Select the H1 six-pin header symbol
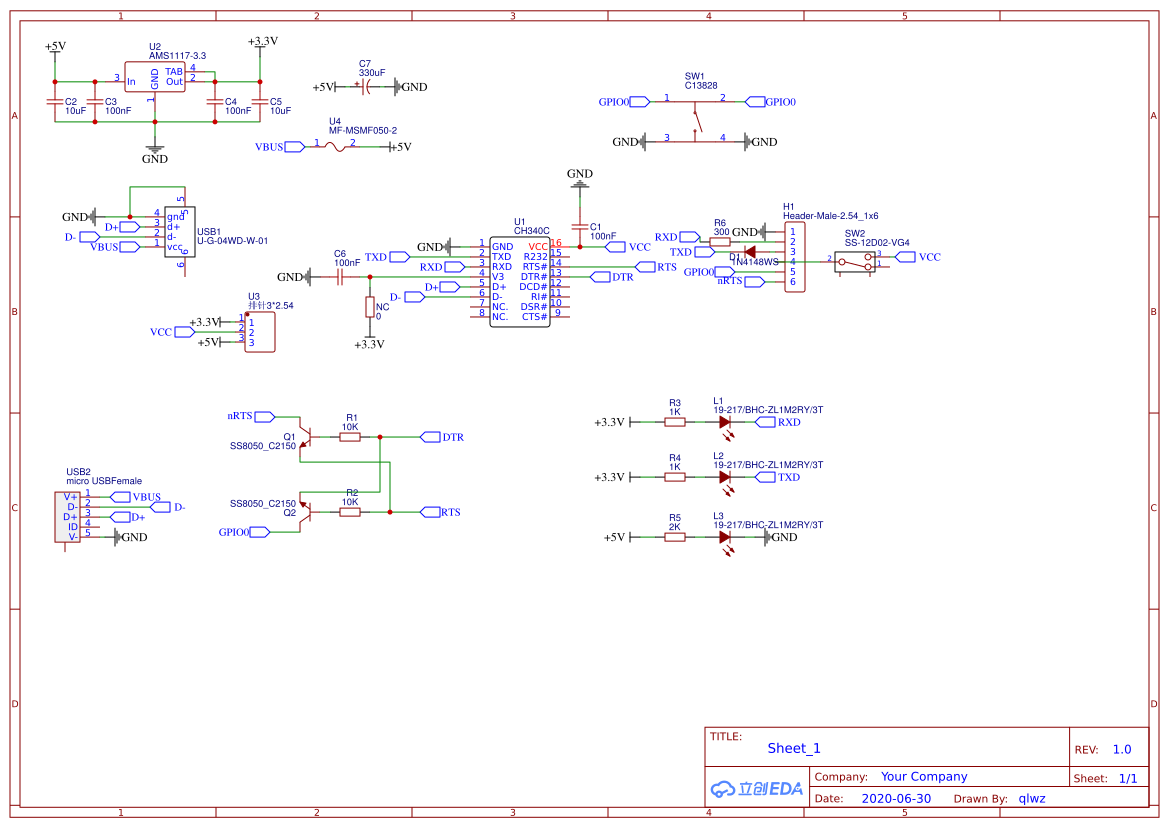The image size is (1169, 828). 795,257
